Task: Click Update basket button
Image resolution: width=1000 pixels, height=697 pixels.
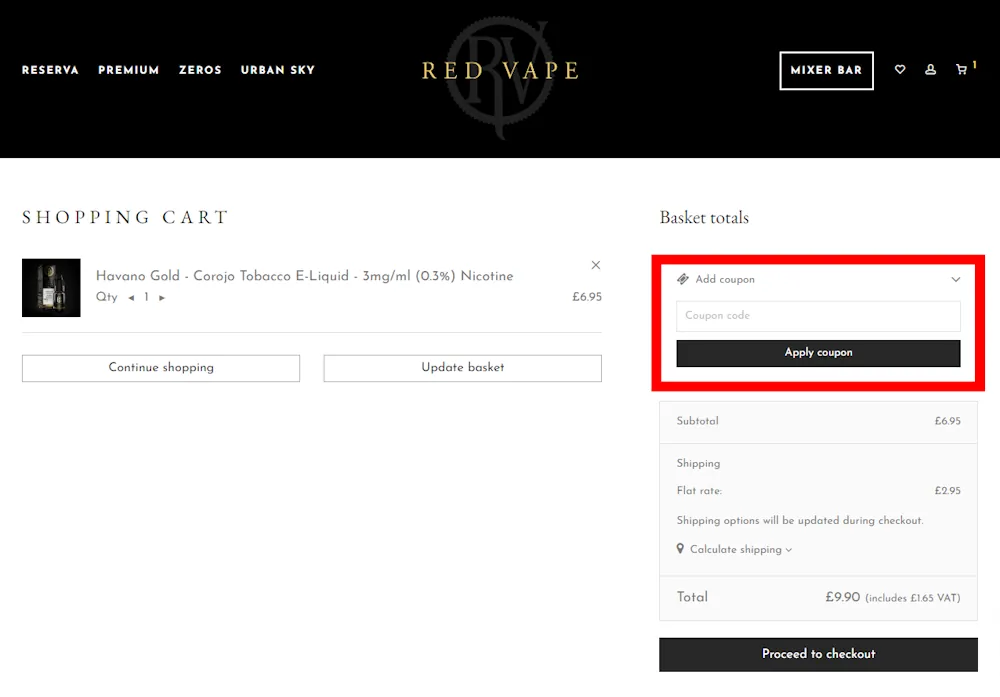Action: coord(462,368)
